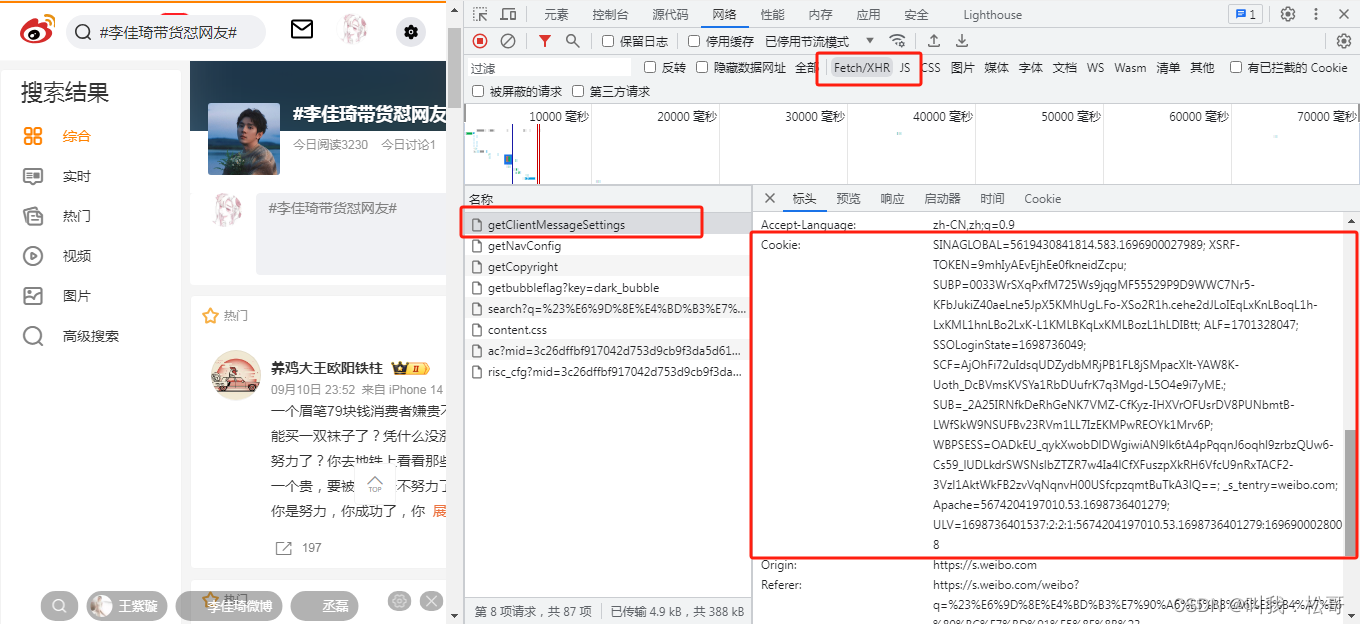
Task: Show 全部 request types
Action: 806,68
